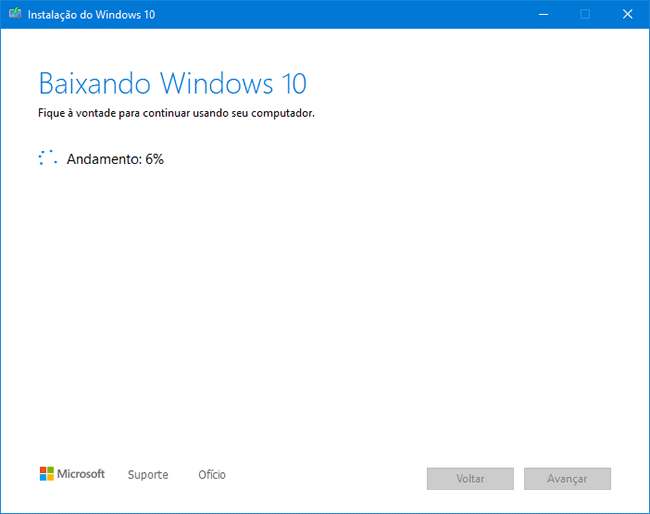Click the Microsoft four-color logo
This screenshot has width=650, height=514.
coord(46,474)
